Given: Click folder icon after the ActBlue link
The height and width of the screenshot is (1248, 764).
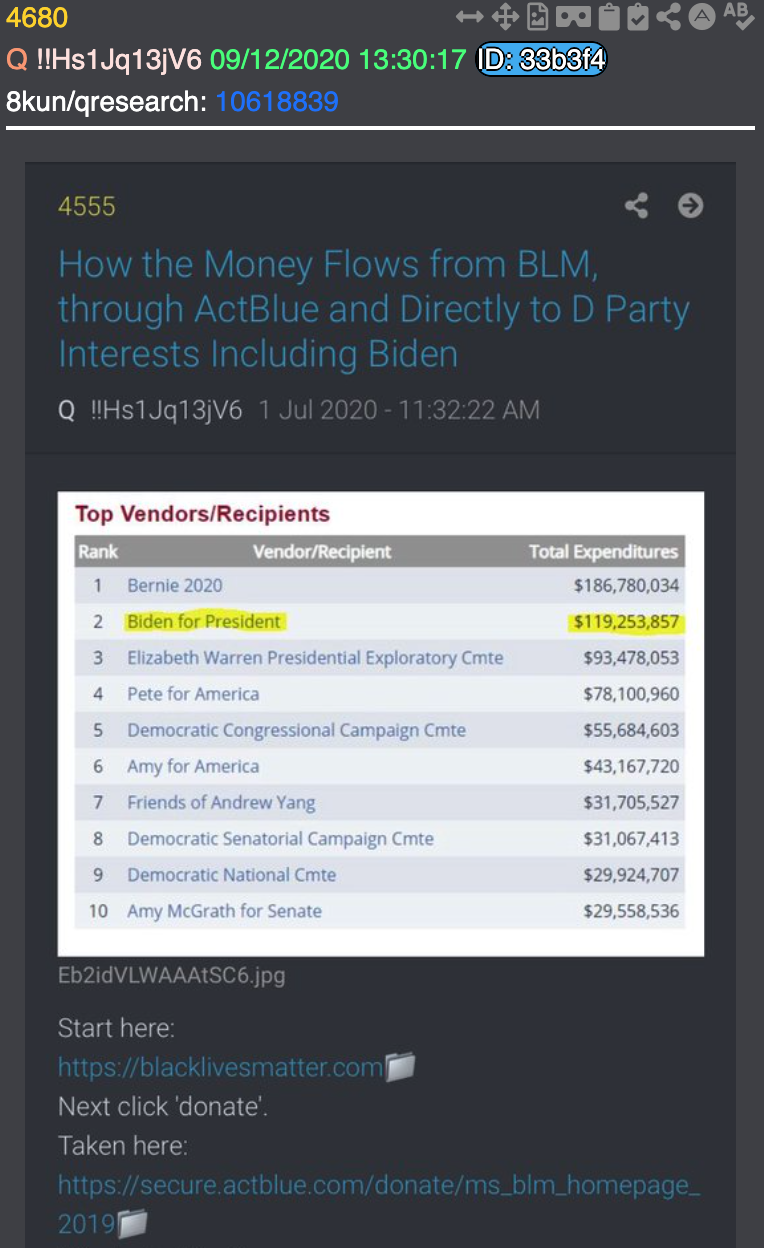Looking at the screenshot, I should 133,1223.
